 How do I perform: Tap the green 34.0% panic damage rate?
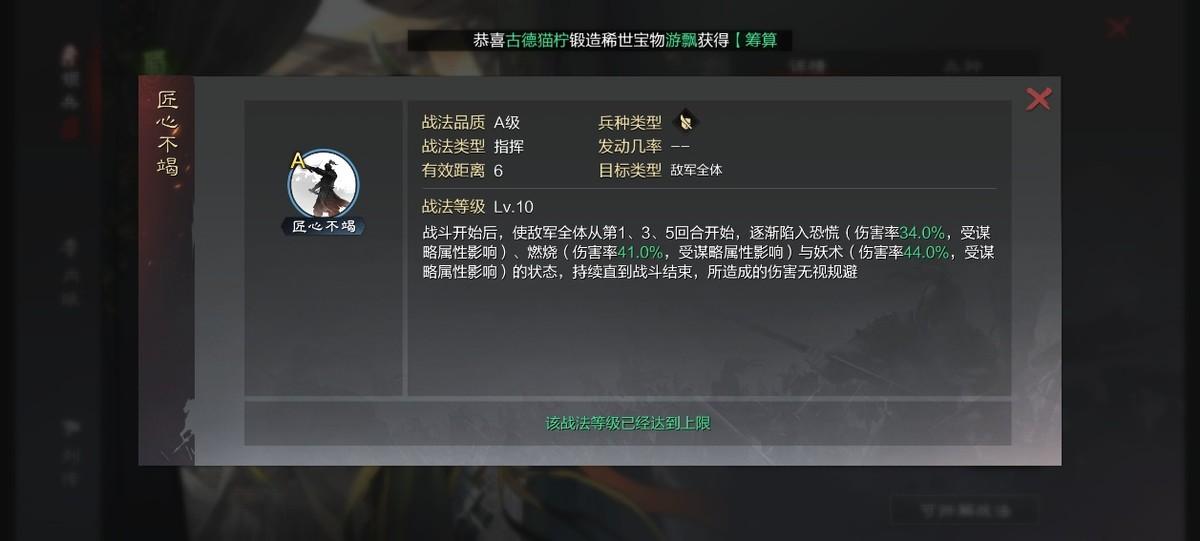(922, 232)
